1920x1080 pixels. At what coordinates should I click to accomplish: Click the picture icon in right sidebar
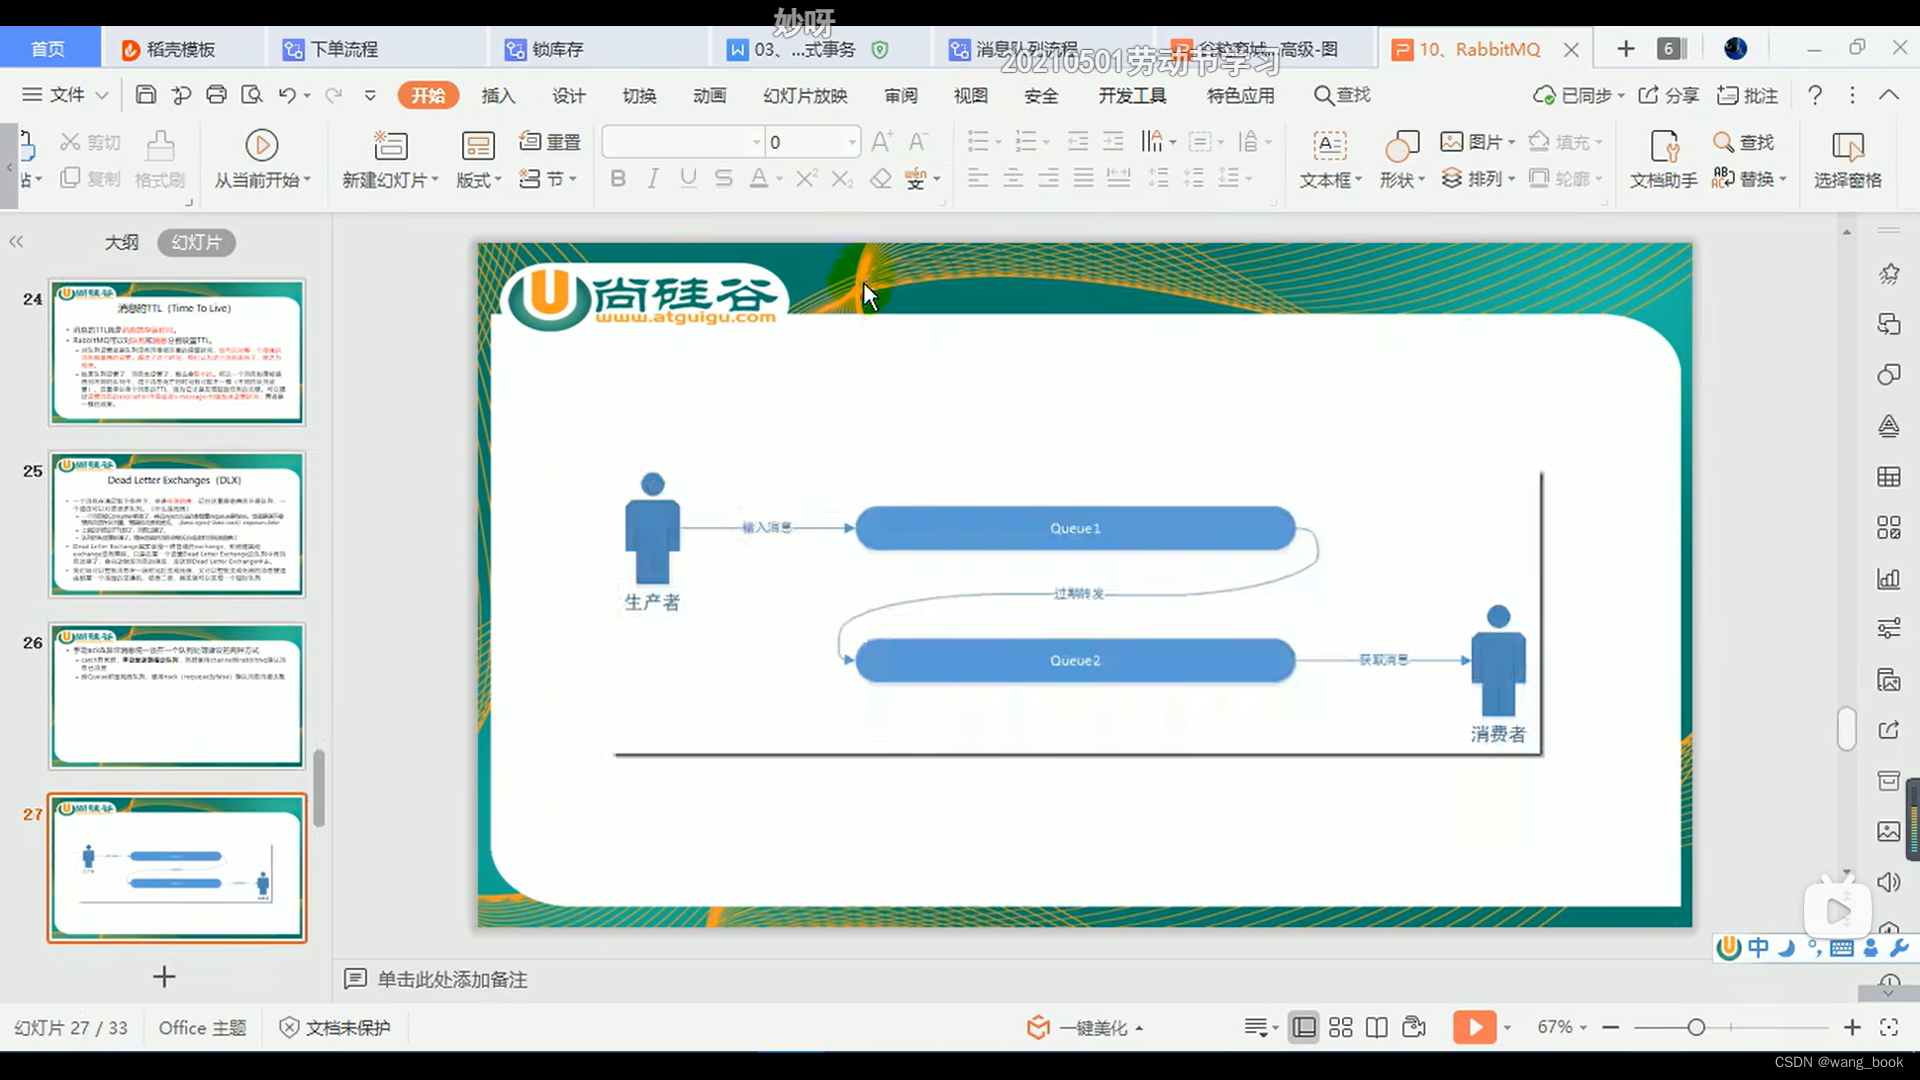coord(1888,831)
